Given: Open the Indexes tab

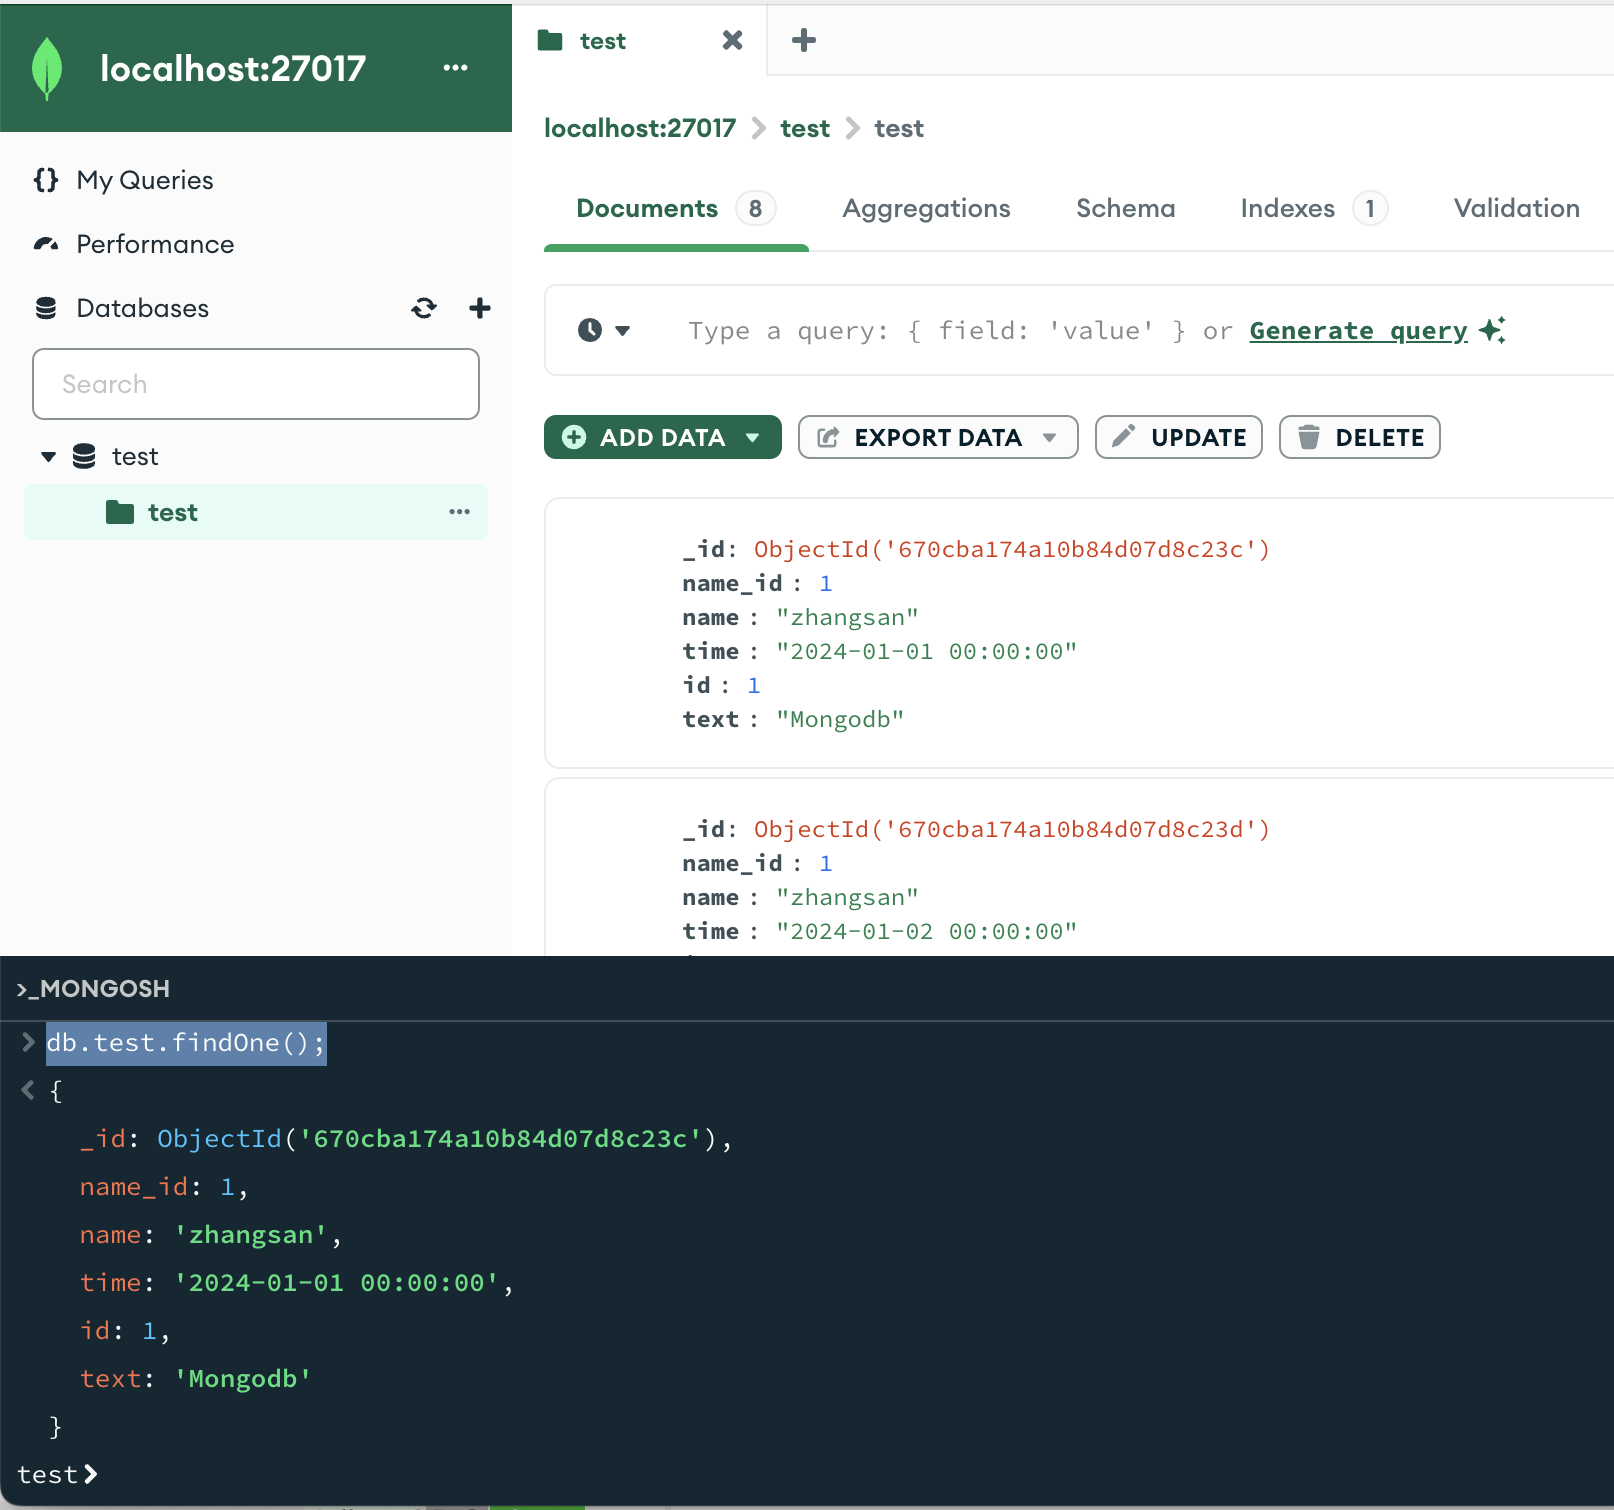Looking at the screenshot, I should (x=1287, y=208).
